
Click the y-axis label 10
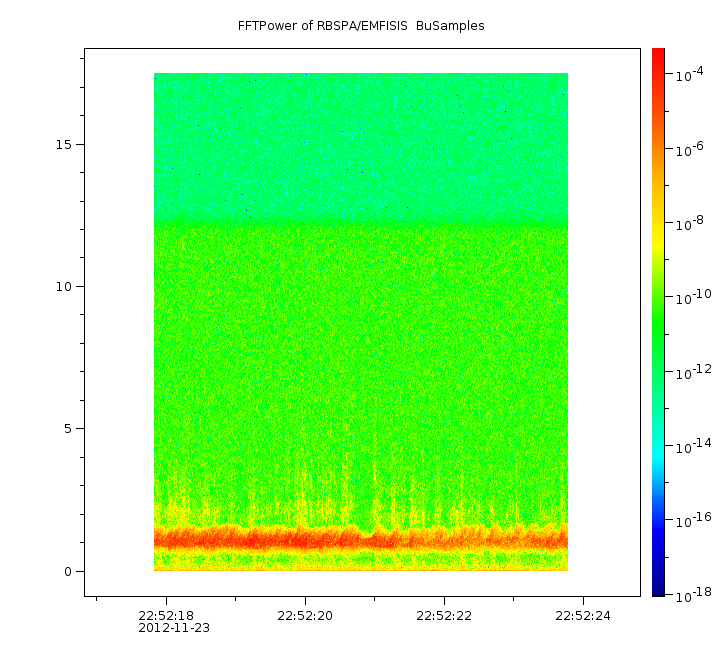pos(64,287)
